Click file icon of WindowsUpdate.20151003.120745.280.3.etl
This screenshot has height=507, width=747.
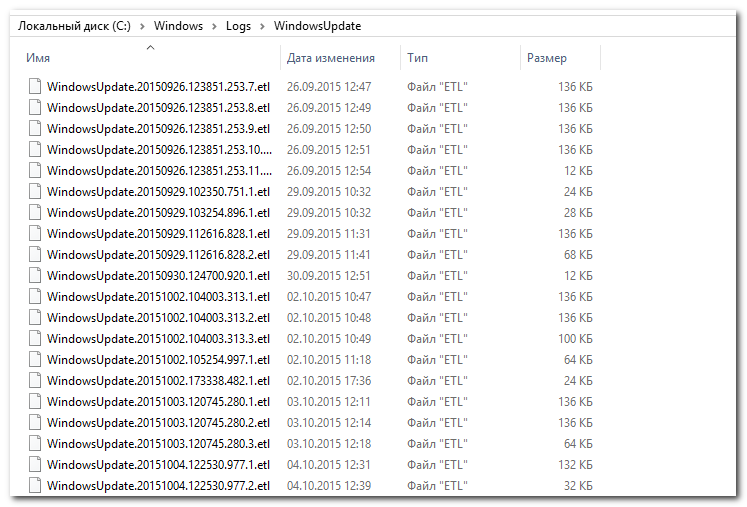click(35, 443)
